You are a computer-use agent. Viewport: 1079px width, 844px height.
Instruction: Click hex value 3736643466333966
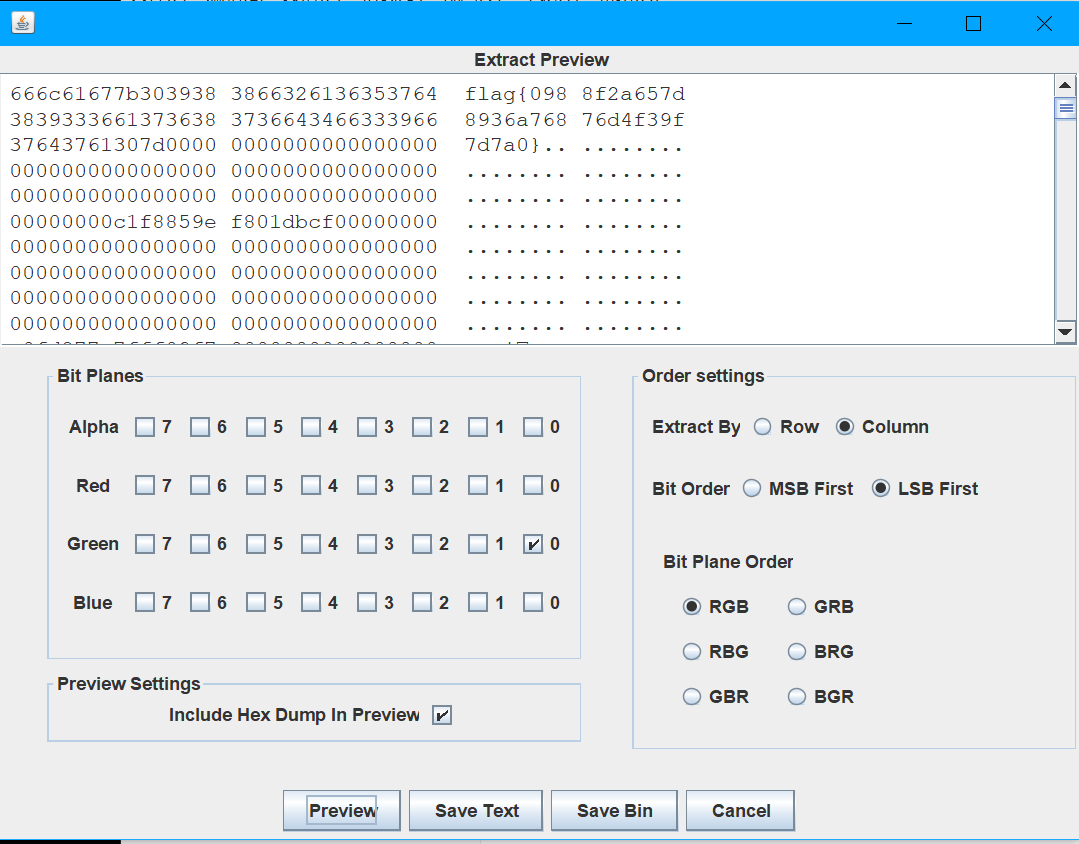[334, 120]
